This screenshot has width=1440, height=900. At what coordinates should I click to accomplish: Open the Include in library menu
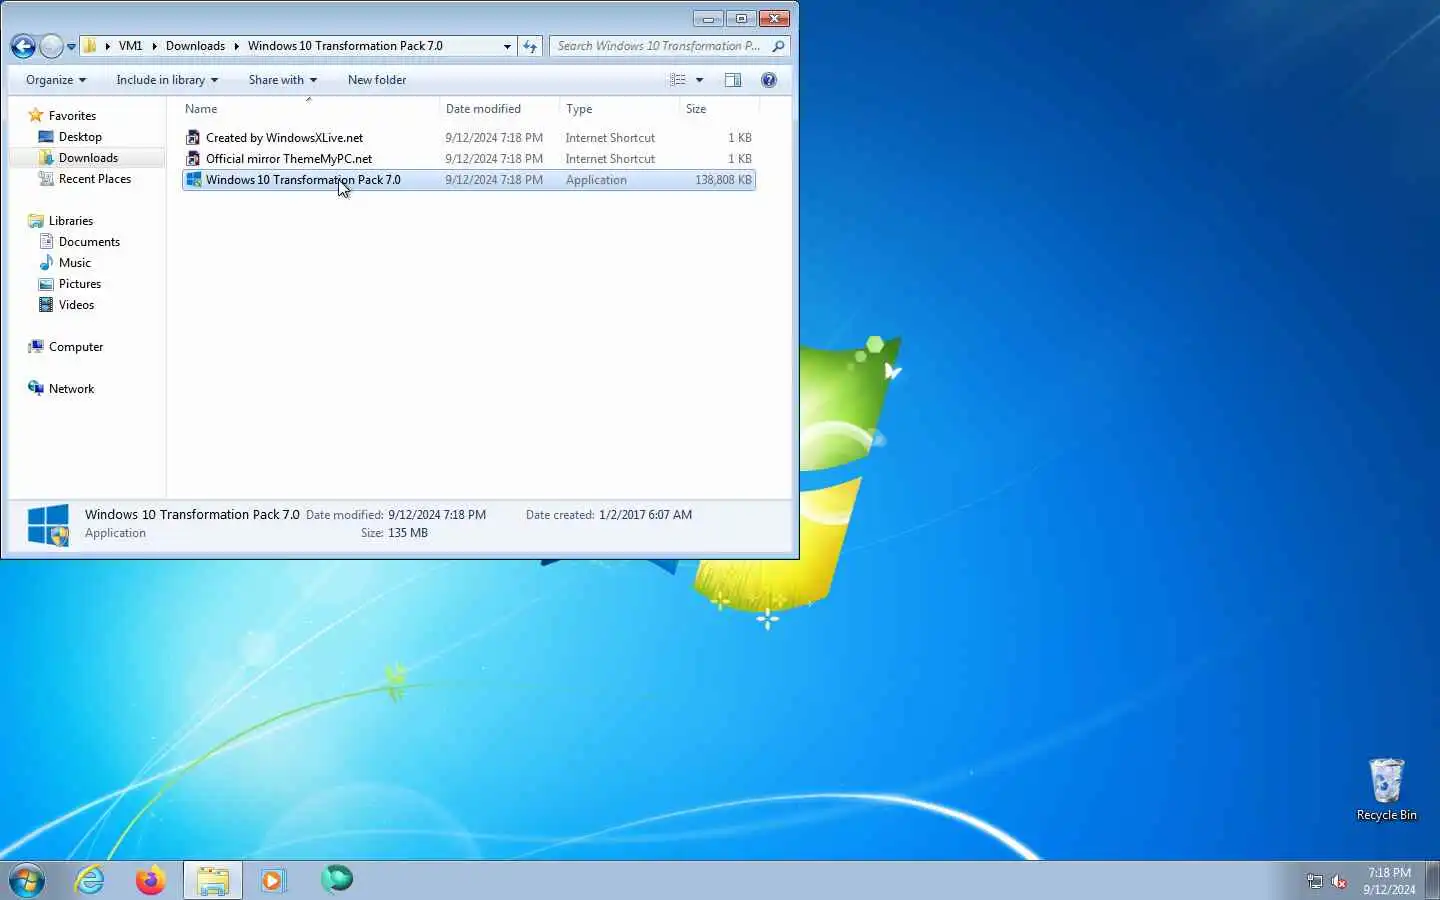pyautogui.click(x=167, y=80)
